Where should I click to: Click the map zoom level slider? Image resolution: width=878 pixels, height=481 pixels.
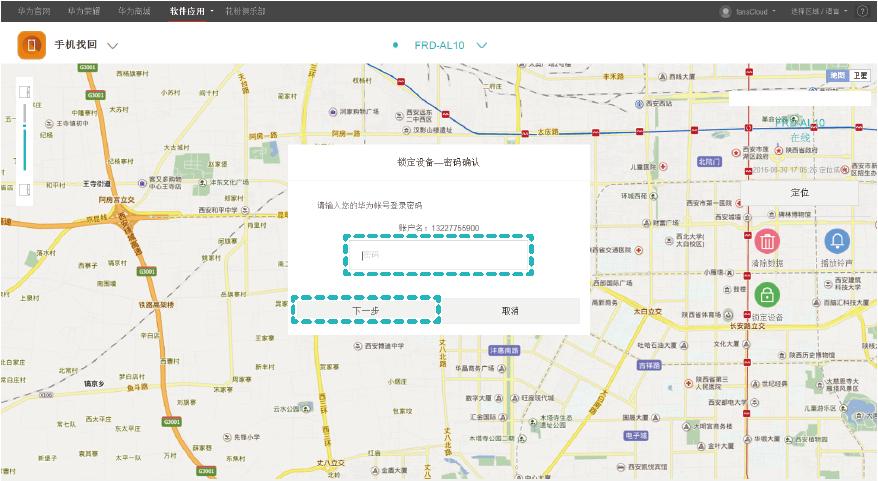[x=25, y=137]
